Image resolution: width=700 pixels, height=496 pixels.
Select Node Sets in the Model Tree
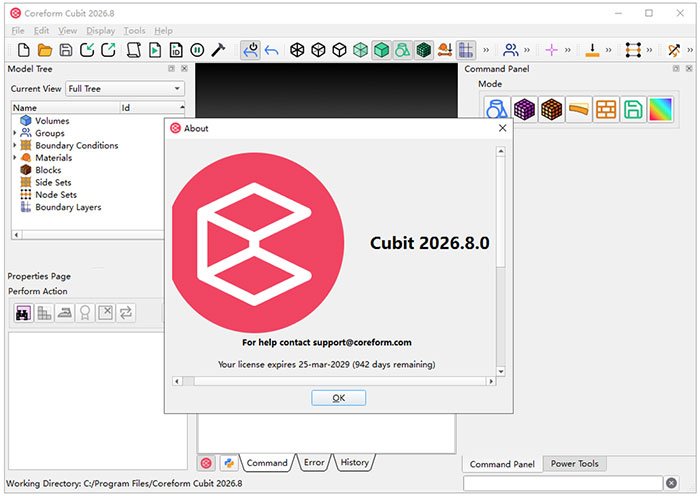[x=55, y=195]
